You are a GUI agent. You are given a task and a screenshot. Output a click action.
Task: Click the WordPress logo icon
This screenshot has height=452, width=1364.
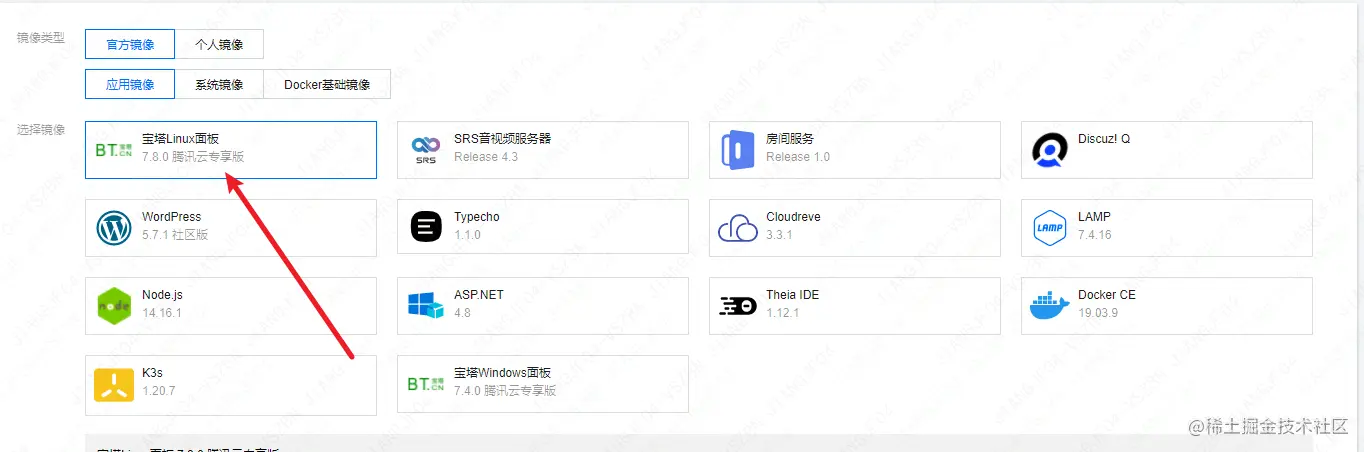tap(114, 228)
